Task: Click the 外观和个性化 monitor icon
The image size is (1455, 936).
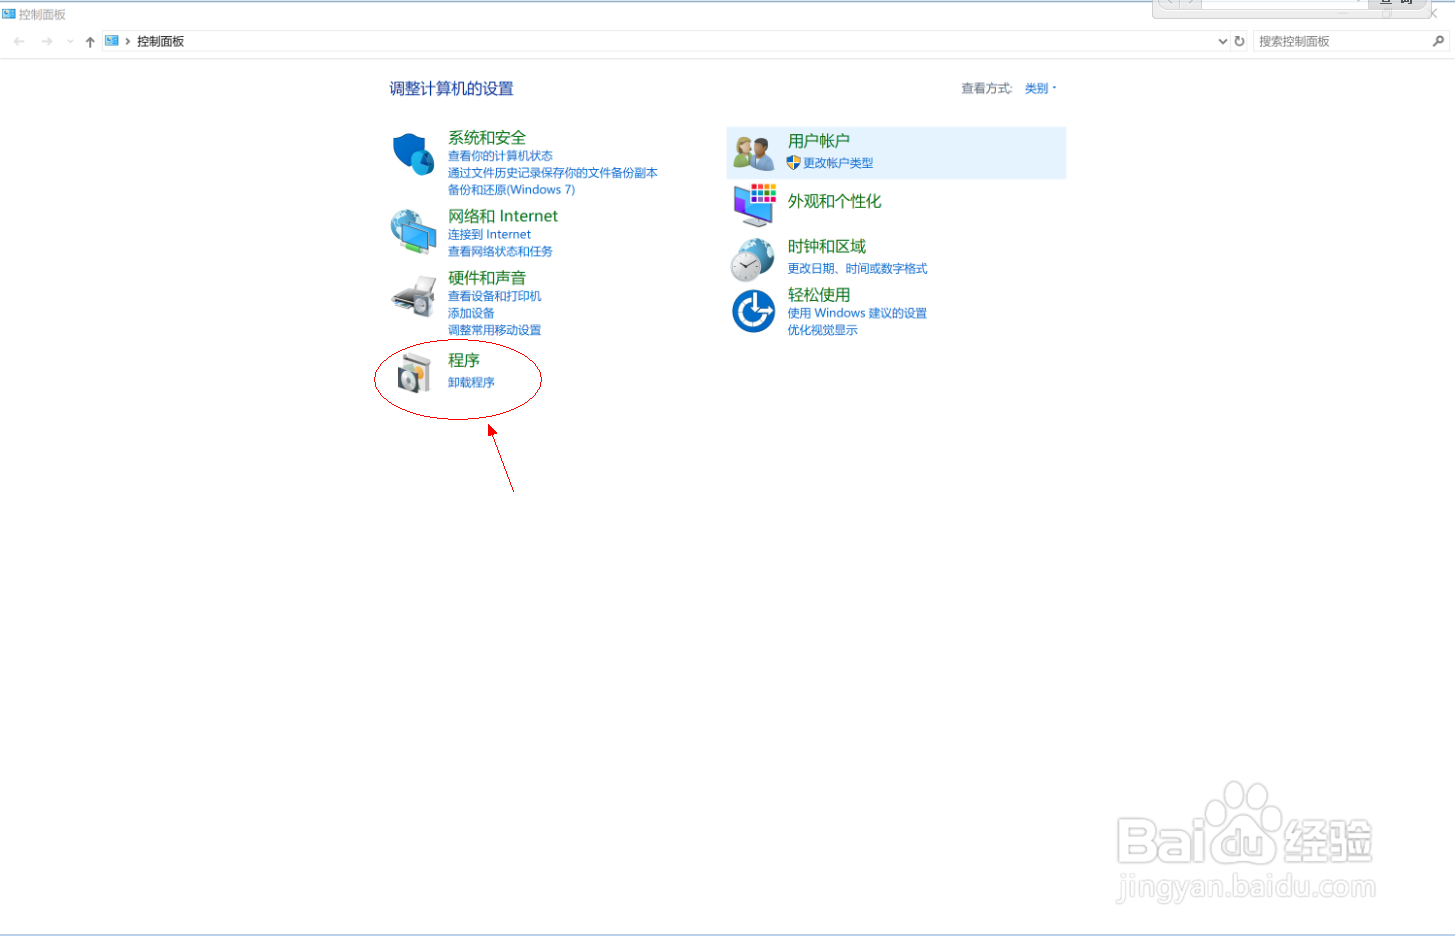Action: [753, 203]
